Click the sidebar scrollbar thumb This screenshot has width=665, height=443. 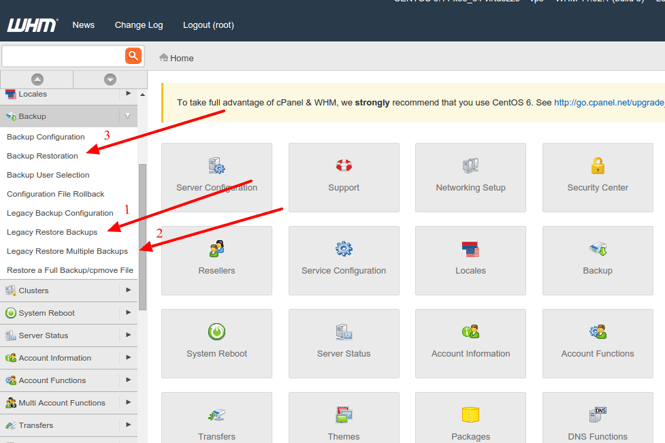tap(142, 237)
